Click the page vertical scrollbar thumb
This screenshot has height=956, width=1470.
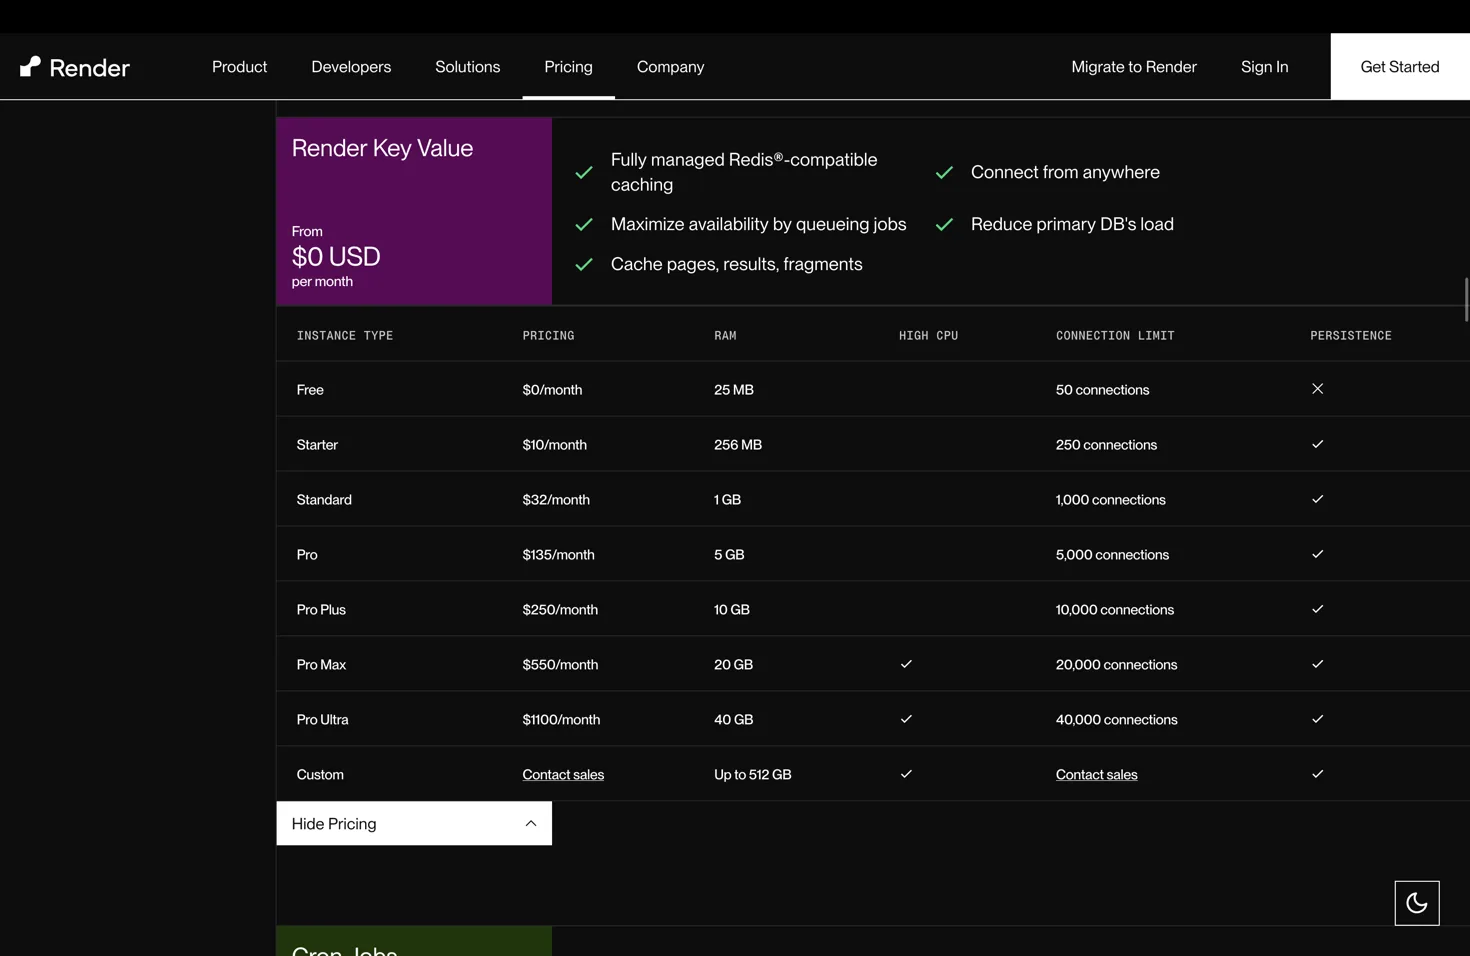pos(1466,300)
